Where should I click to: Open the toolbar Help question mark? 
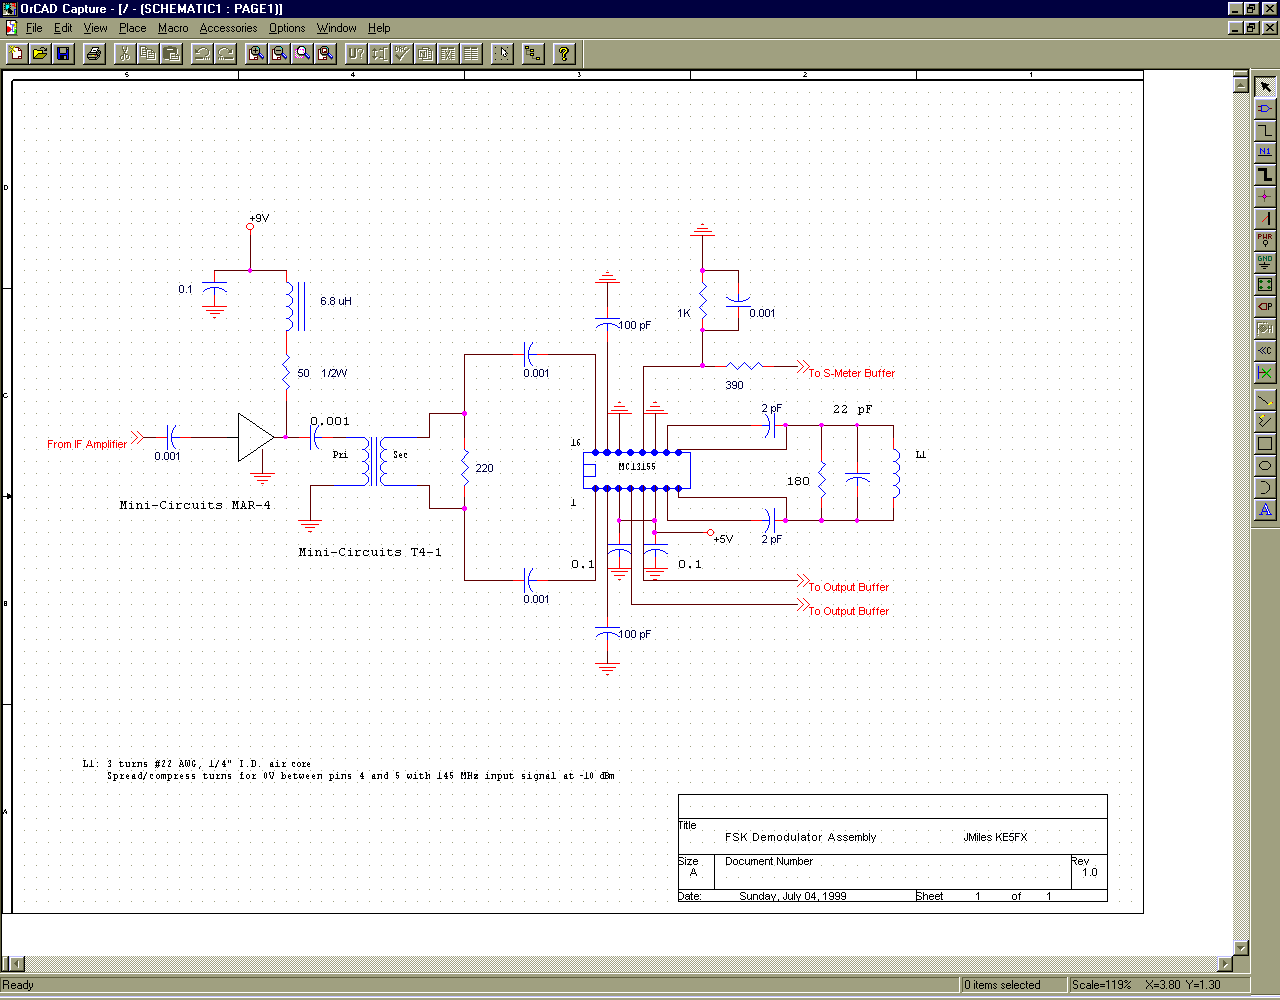point(564,53)
